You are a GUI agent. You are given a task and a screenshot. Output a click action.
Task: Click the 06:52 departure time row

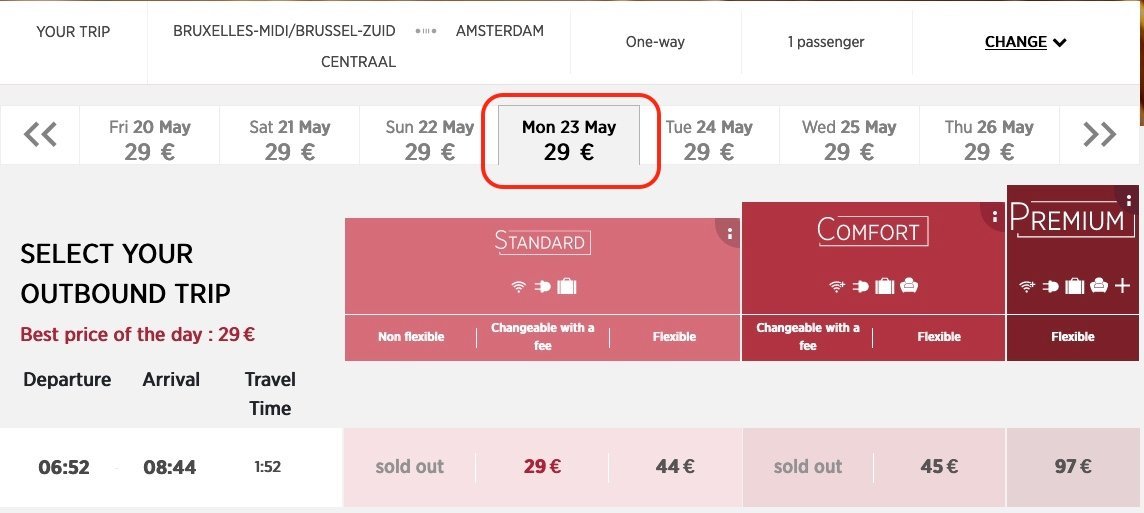tap(64, 467)
